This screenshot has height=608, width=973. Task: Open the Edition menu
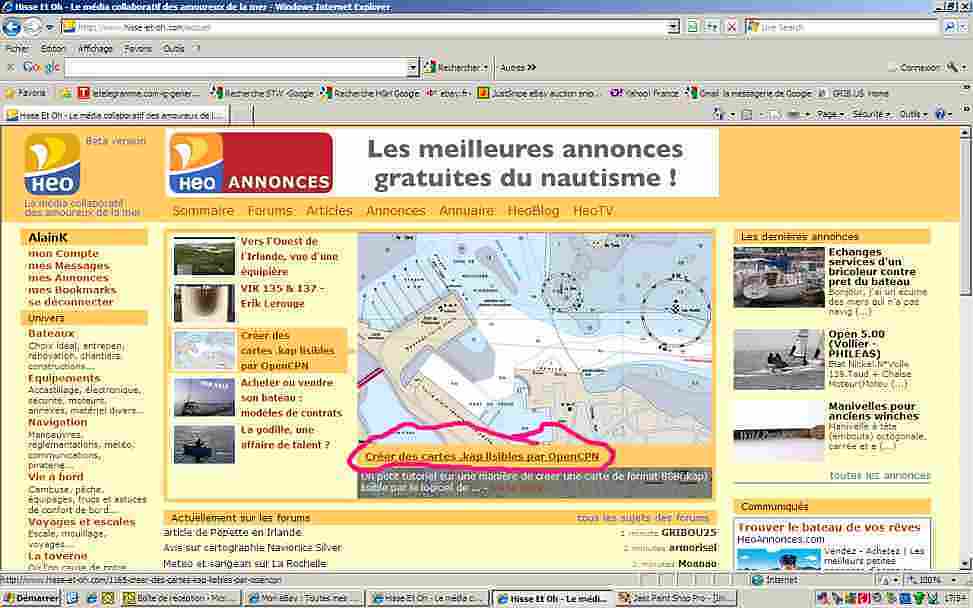tap(53, 48)
